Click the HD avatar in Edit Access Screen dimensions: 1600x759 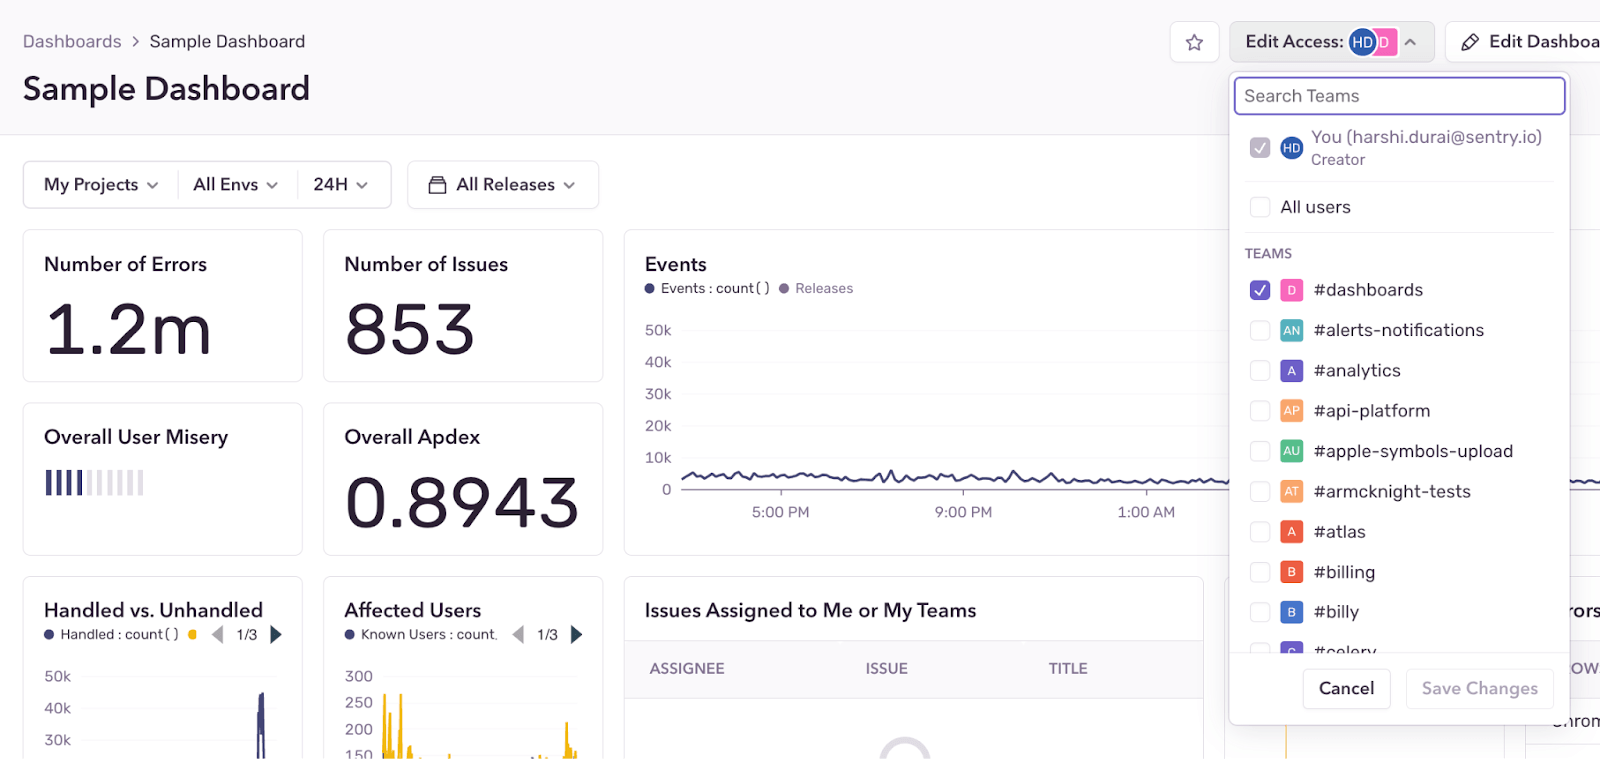tap(1362, 42)
